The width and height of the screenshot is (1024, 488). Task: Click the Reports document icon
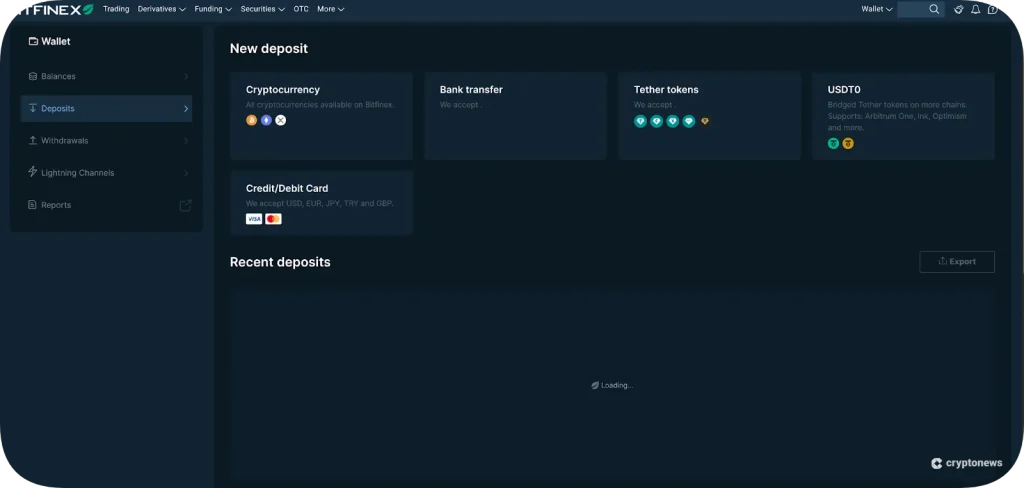(x=33, y=204)
